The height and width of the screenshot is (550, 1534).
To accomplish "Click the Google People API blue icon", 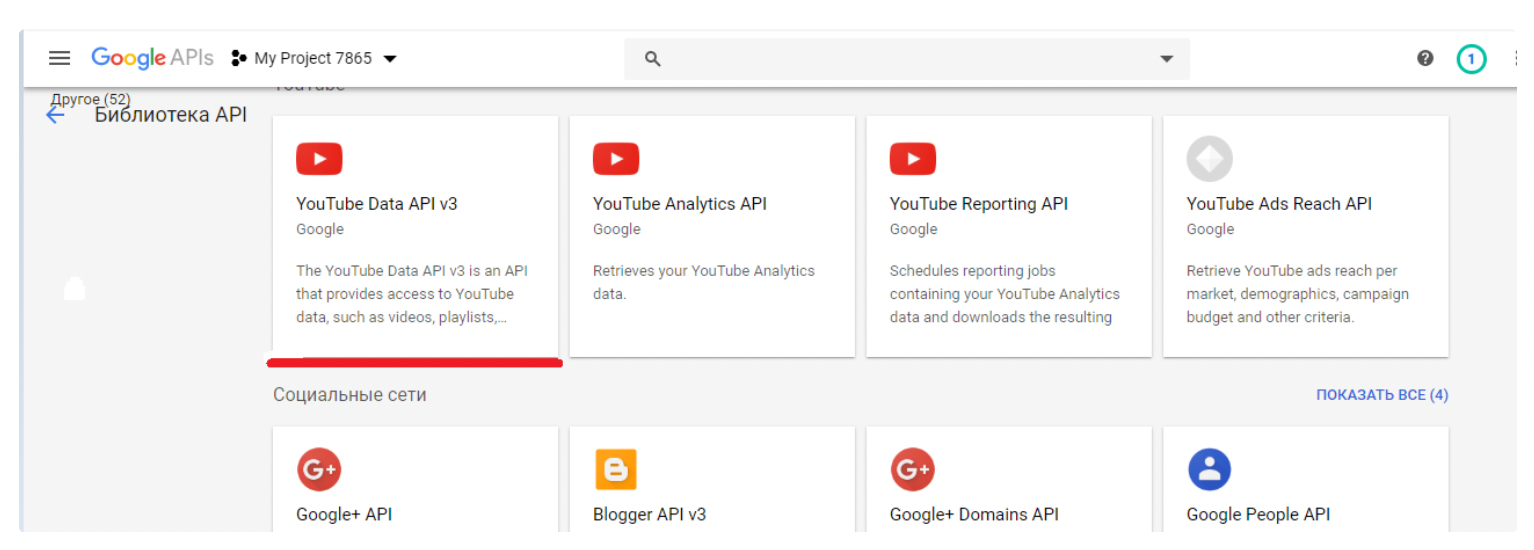I will coord(1210,470).
